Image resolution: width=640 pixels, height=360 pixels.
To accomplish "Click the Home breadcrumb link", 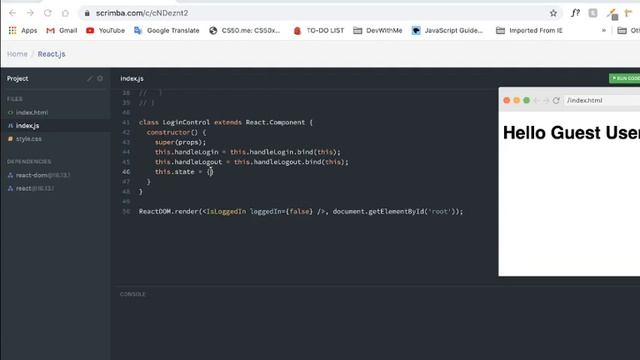I will click(x=17, y=54).
